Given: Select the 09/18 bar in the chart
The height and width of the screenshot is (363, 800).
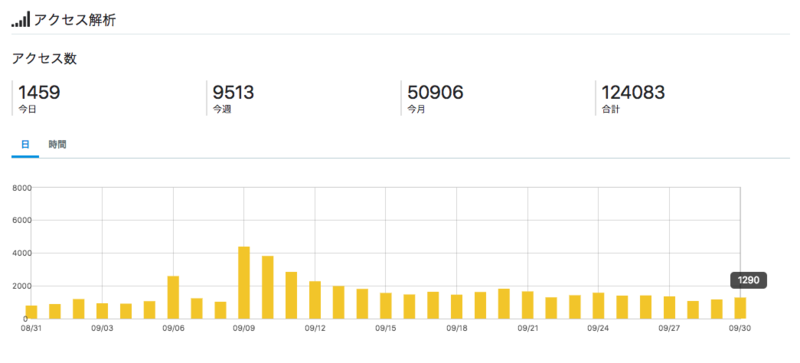Looking at the screenshot, I should [x=457, y=307].
